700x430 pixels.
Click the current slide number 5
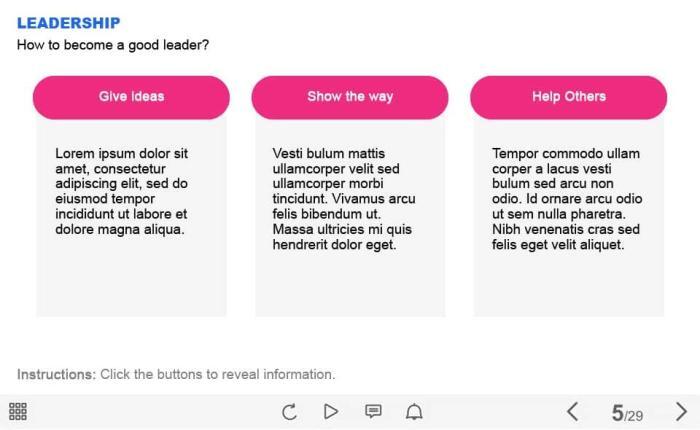617,412
